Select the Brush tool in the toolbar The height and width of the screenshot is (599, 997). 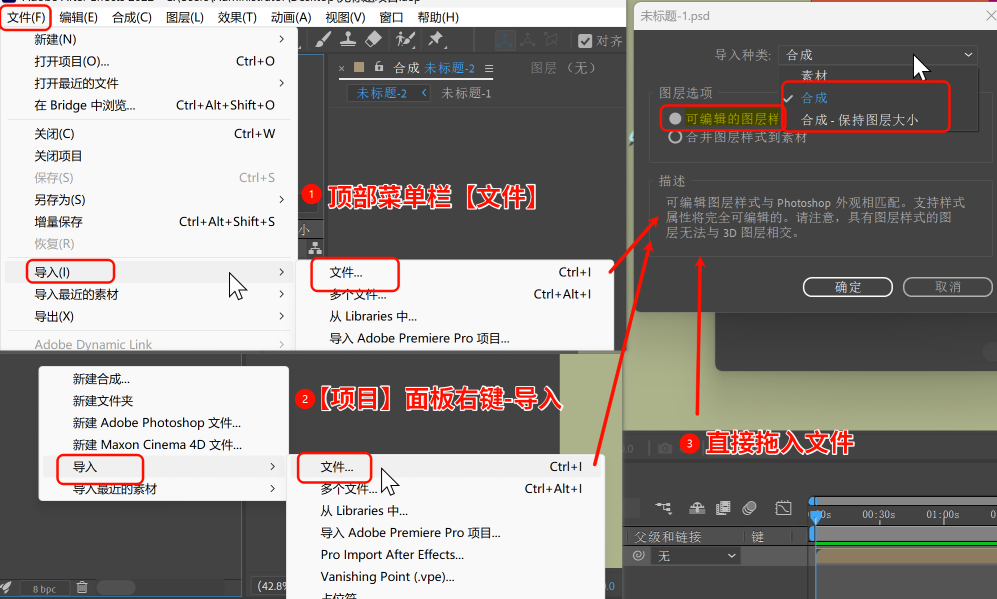(x=323, y=40)
